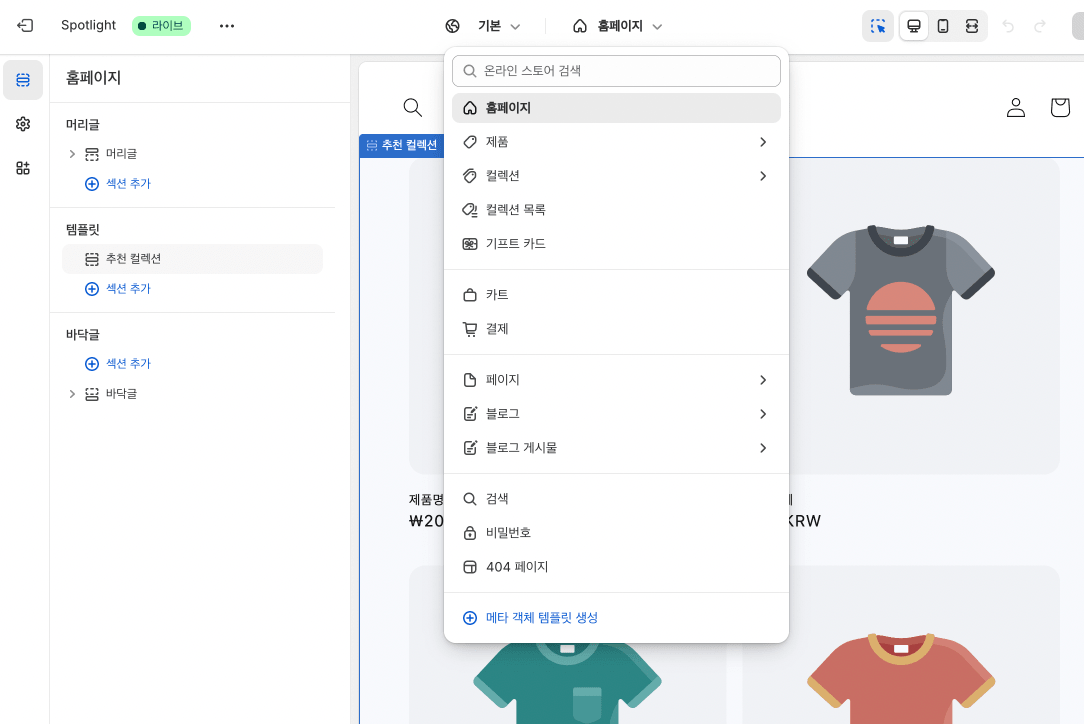Open the three-dots more actions menu
The height and width of the screenshot is (724, 1084).
click(x=227, y=26)
